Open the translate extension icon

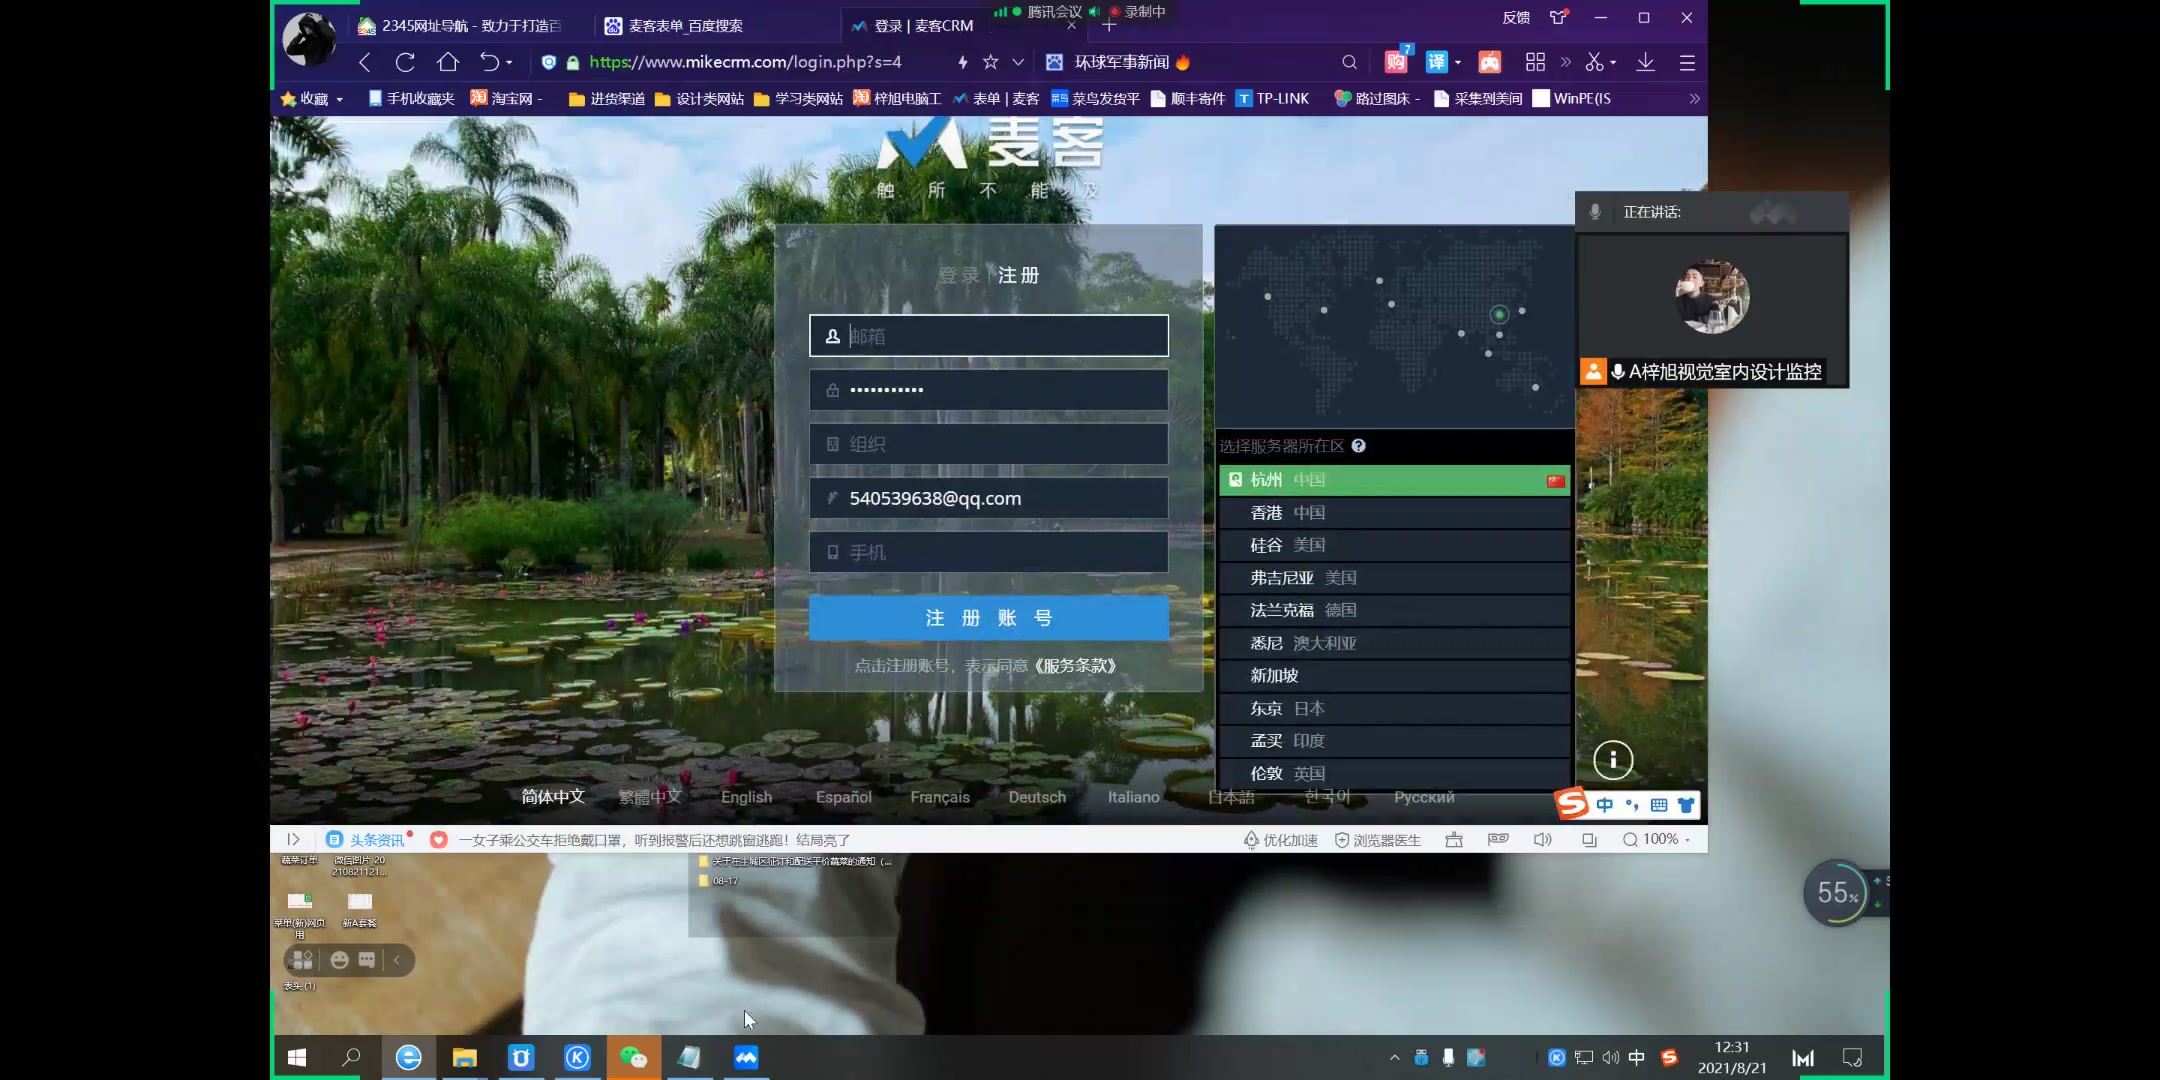click(1437, 62)
